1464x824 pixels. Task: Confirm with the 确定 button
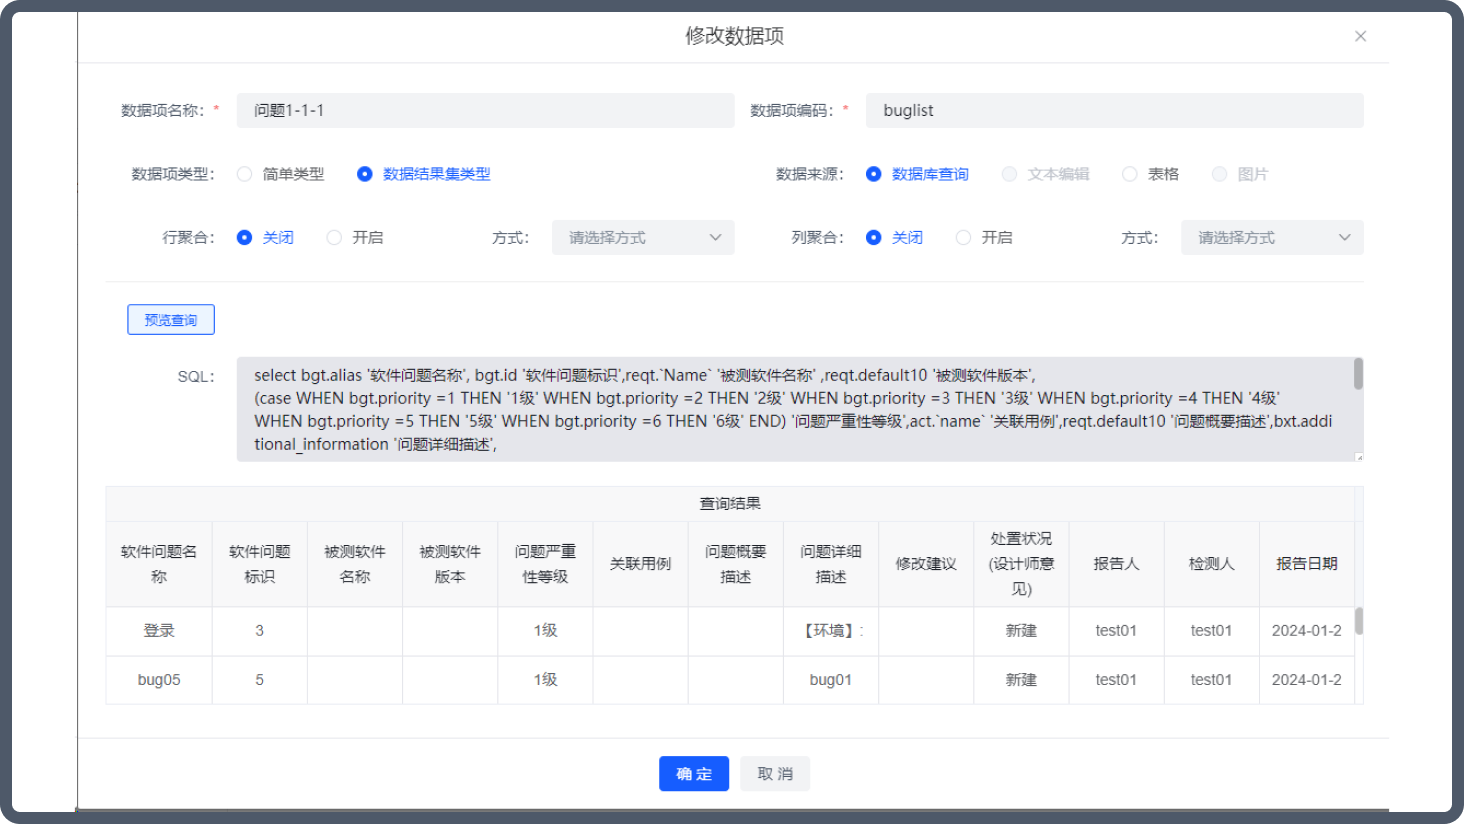point(694,774)
